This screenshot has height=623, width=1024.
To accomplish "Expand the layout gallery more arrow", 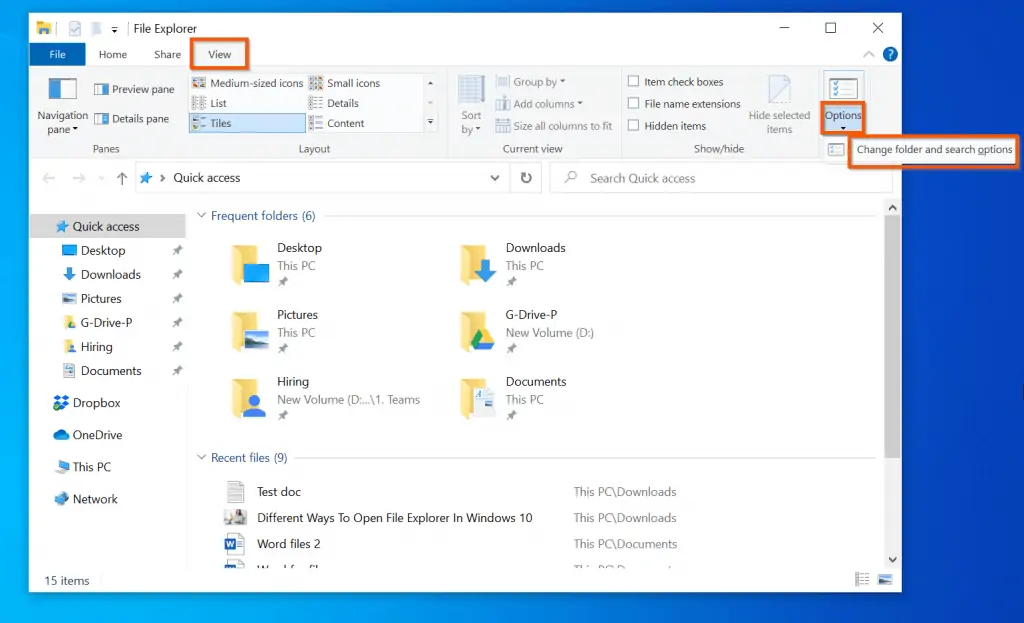I will (x=430, y=122).
